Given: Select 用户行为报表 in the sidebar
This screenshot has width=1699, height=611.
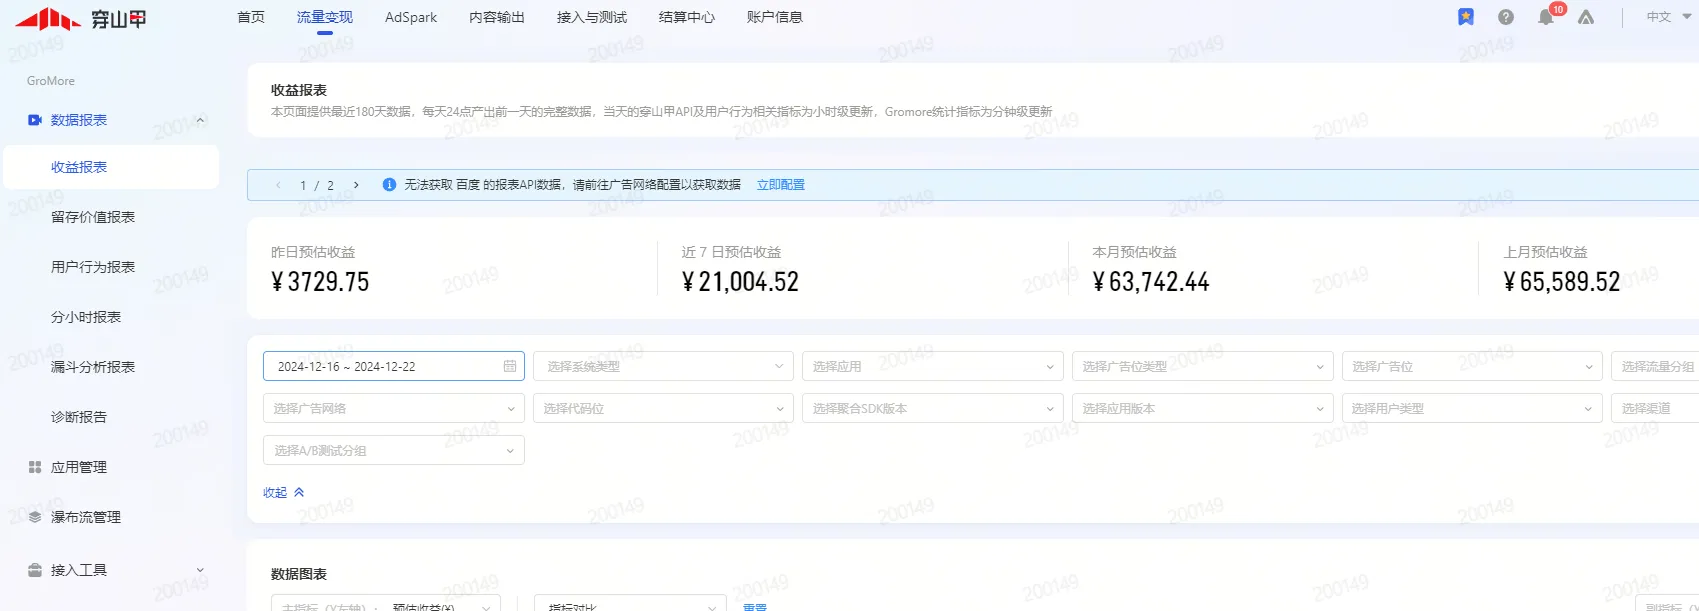Looking at the screenshot, I should (93, 267).
